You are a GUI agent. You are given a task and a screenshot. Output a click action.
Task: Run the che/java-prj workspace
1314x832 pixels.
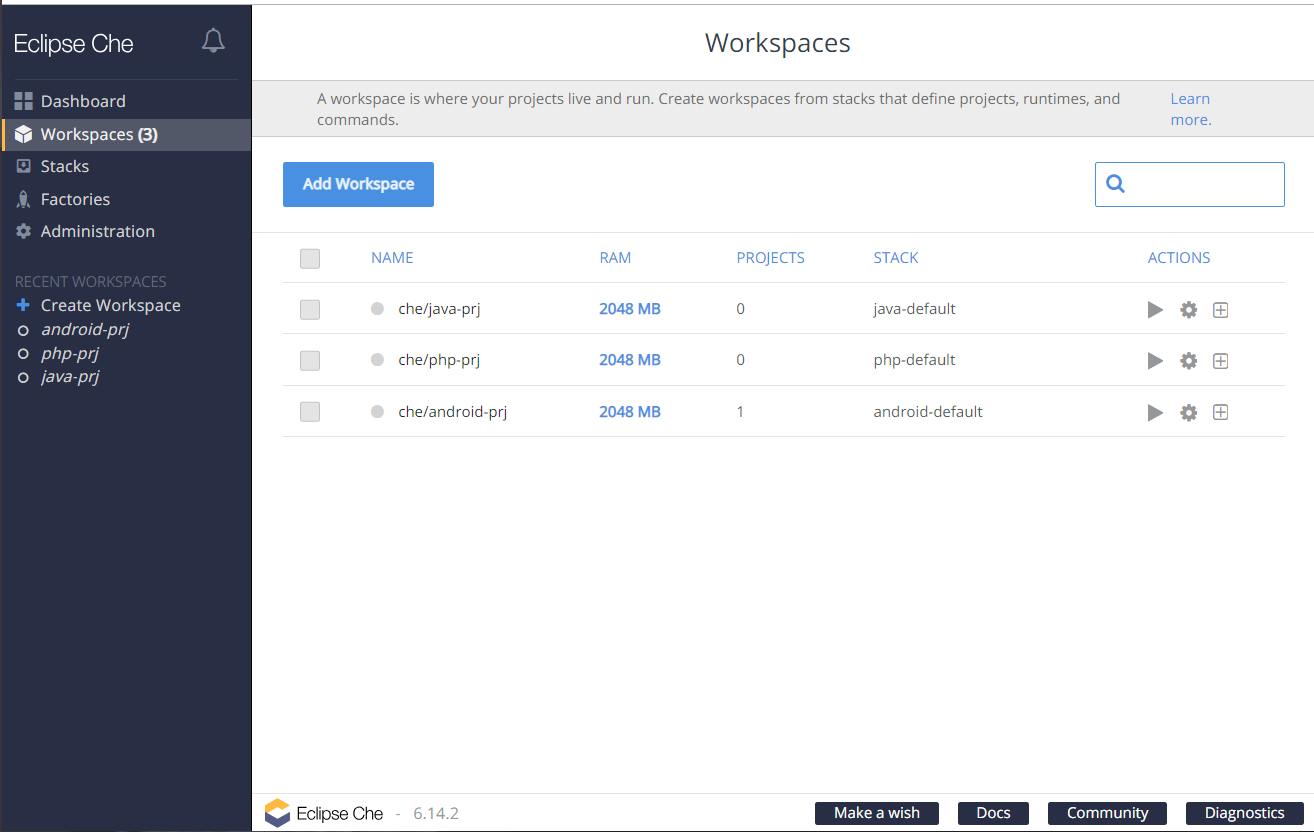pyautogui.click(x=1155, y=310)
